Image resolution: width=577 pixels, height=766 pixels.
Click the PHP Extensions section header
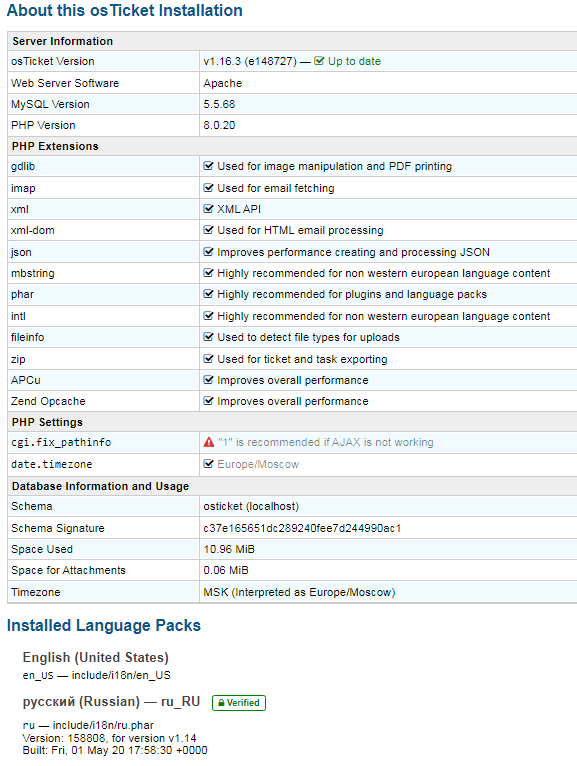(x=55, y=146)
